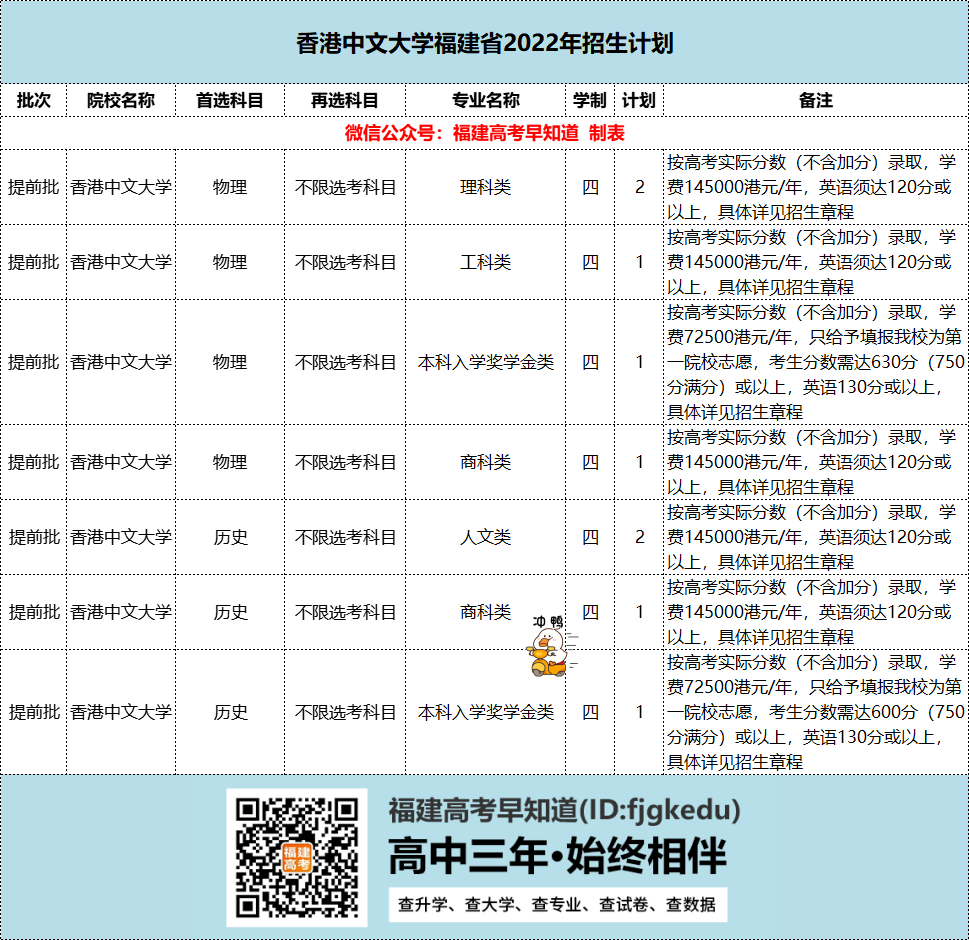
Task: Click the QR code image
Action: tap(297, 857)
